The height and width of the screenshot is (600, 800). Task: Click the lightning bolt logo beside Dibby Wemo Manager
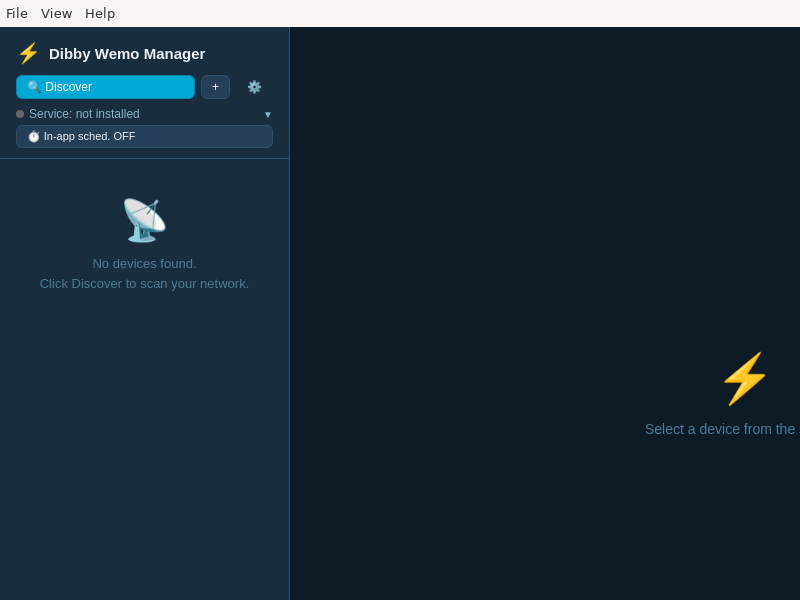tap(29, 54)
